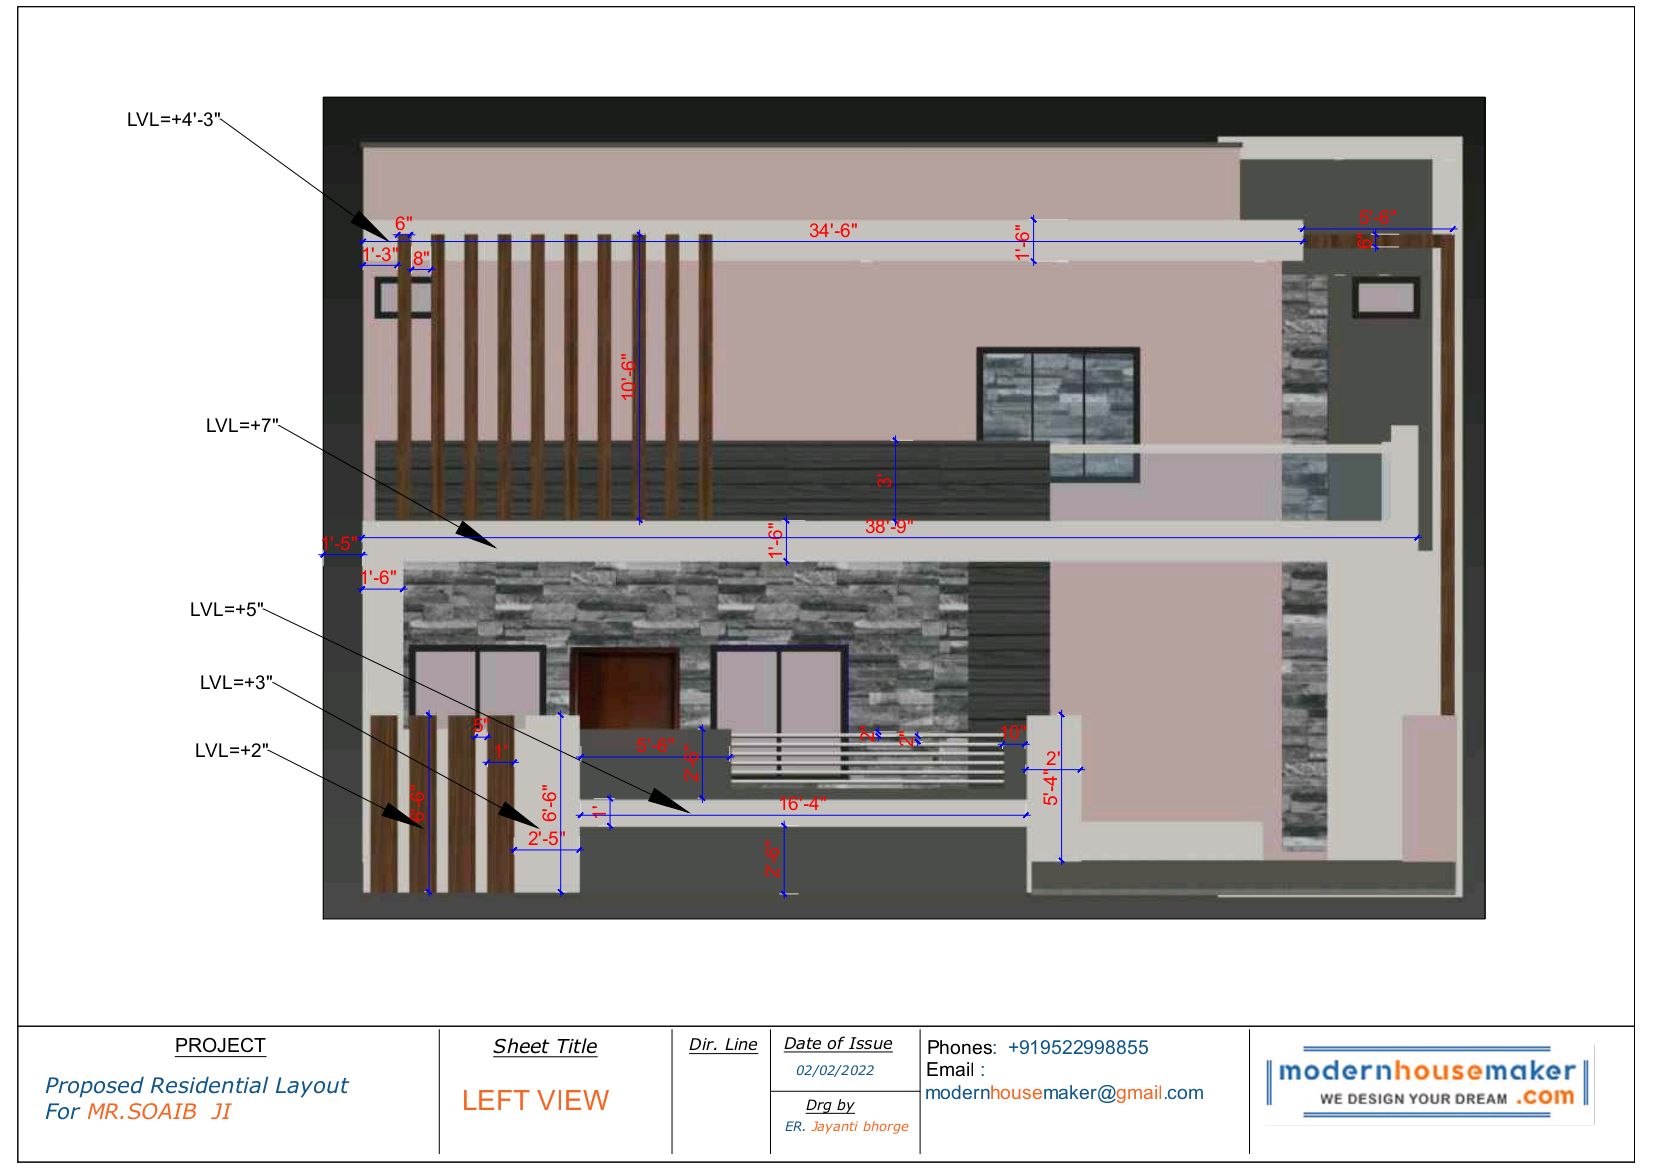Click the 02/02/2022 issue date
1653x1168 pixels.
835,1071
